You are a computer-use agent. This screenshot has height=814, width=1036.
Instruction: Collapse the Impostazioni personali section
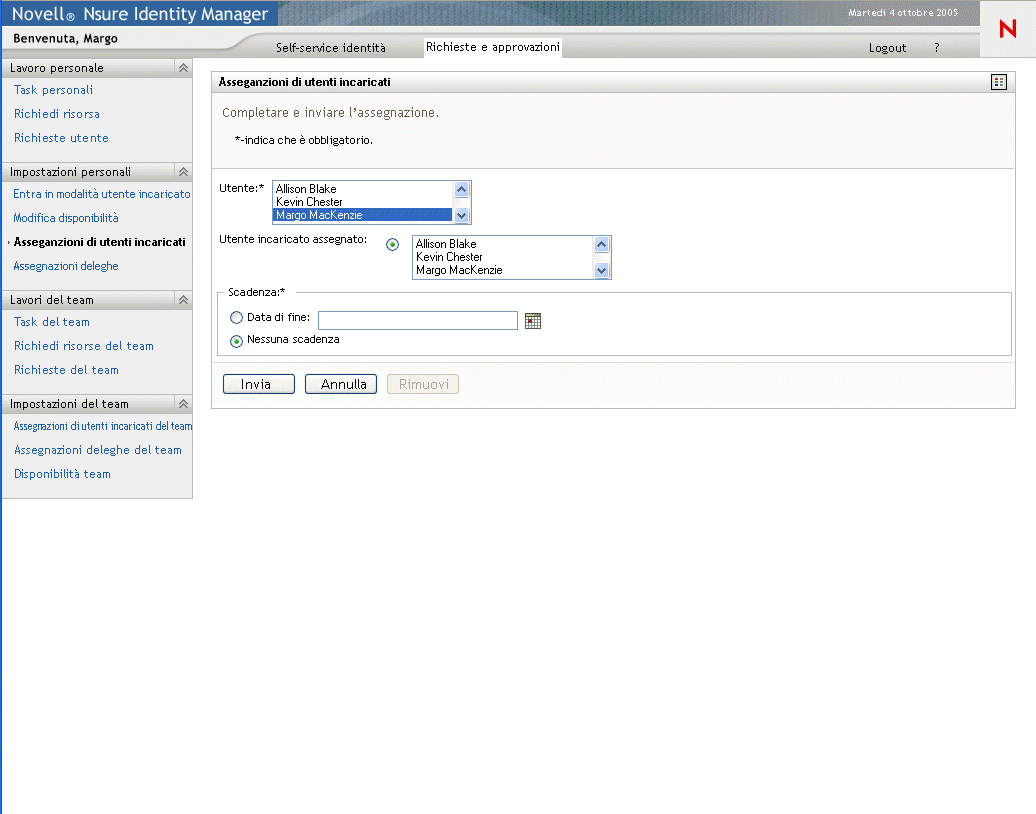[183, 172]
